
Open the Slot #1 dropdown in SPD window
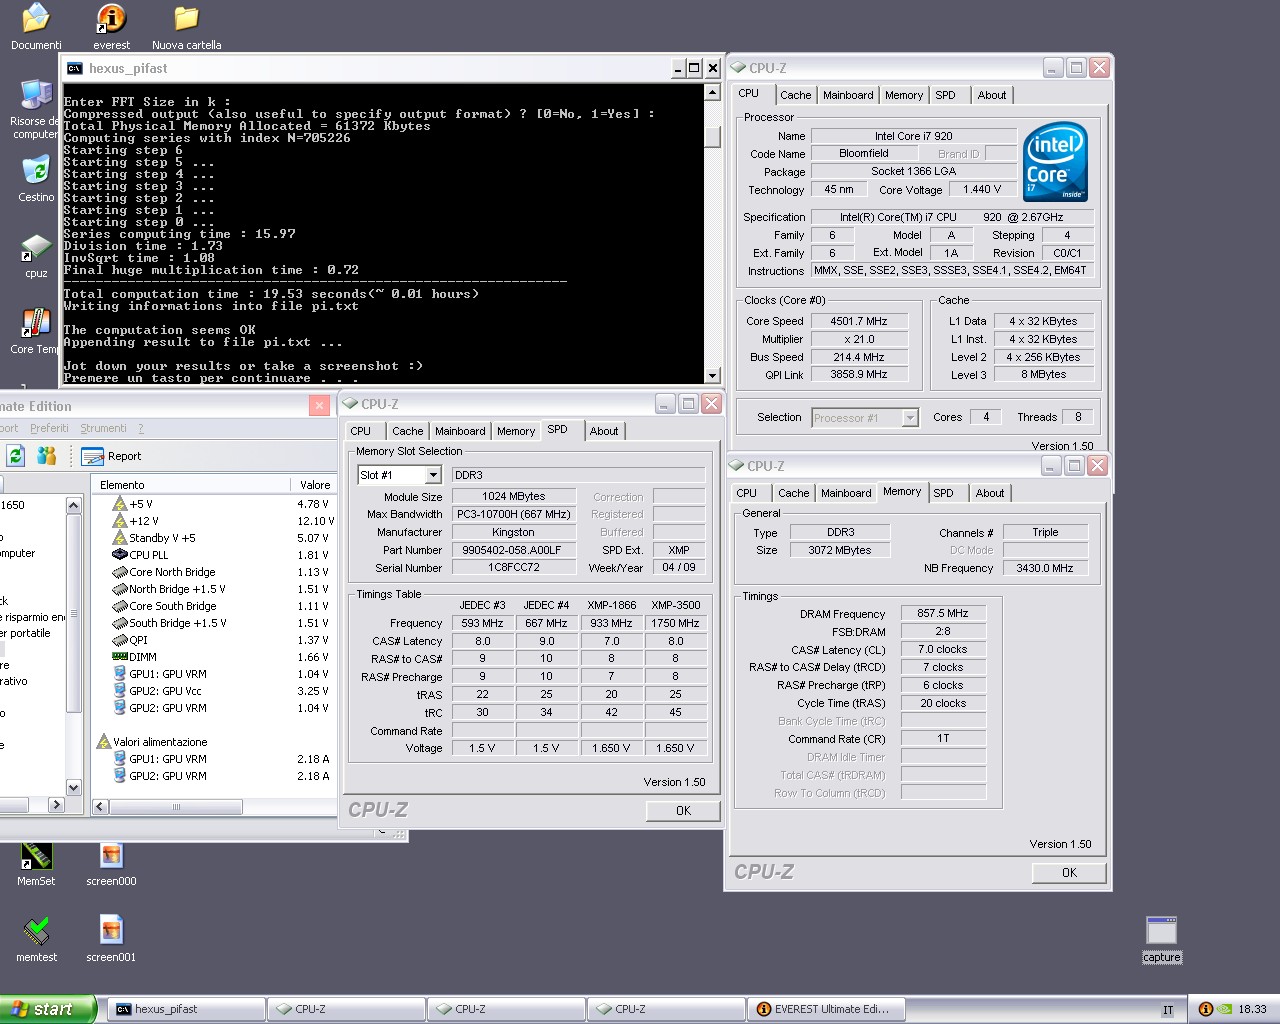tap(433, 475)
